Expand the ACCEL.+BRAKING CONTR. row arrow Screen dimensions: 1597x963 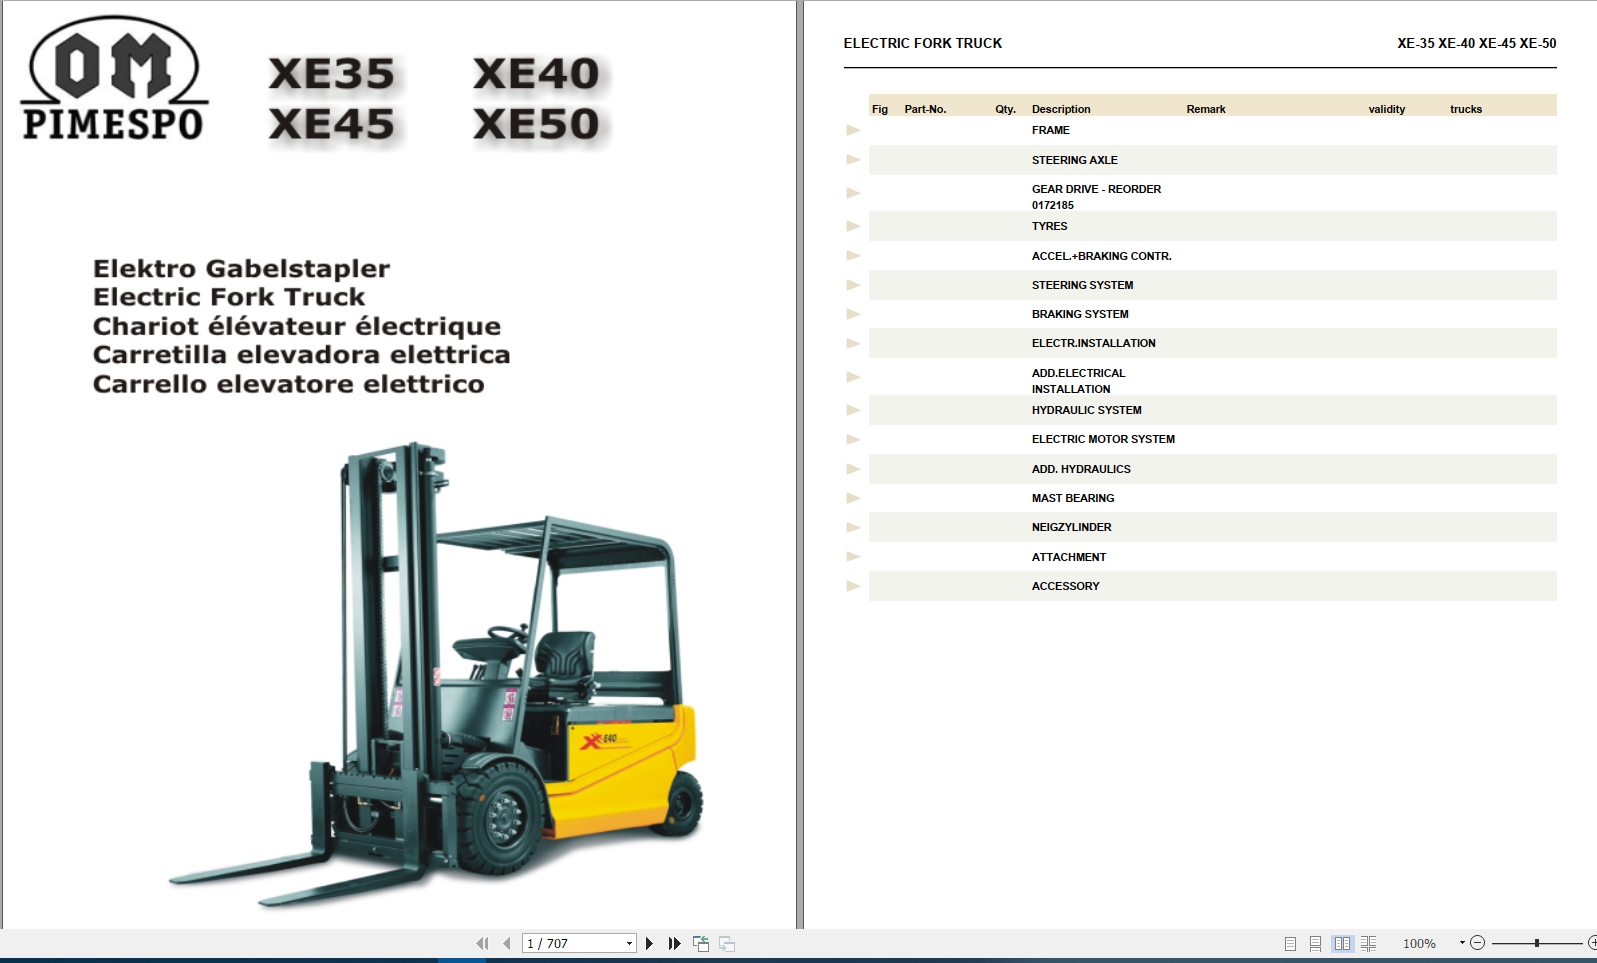(x=853, y=255)
